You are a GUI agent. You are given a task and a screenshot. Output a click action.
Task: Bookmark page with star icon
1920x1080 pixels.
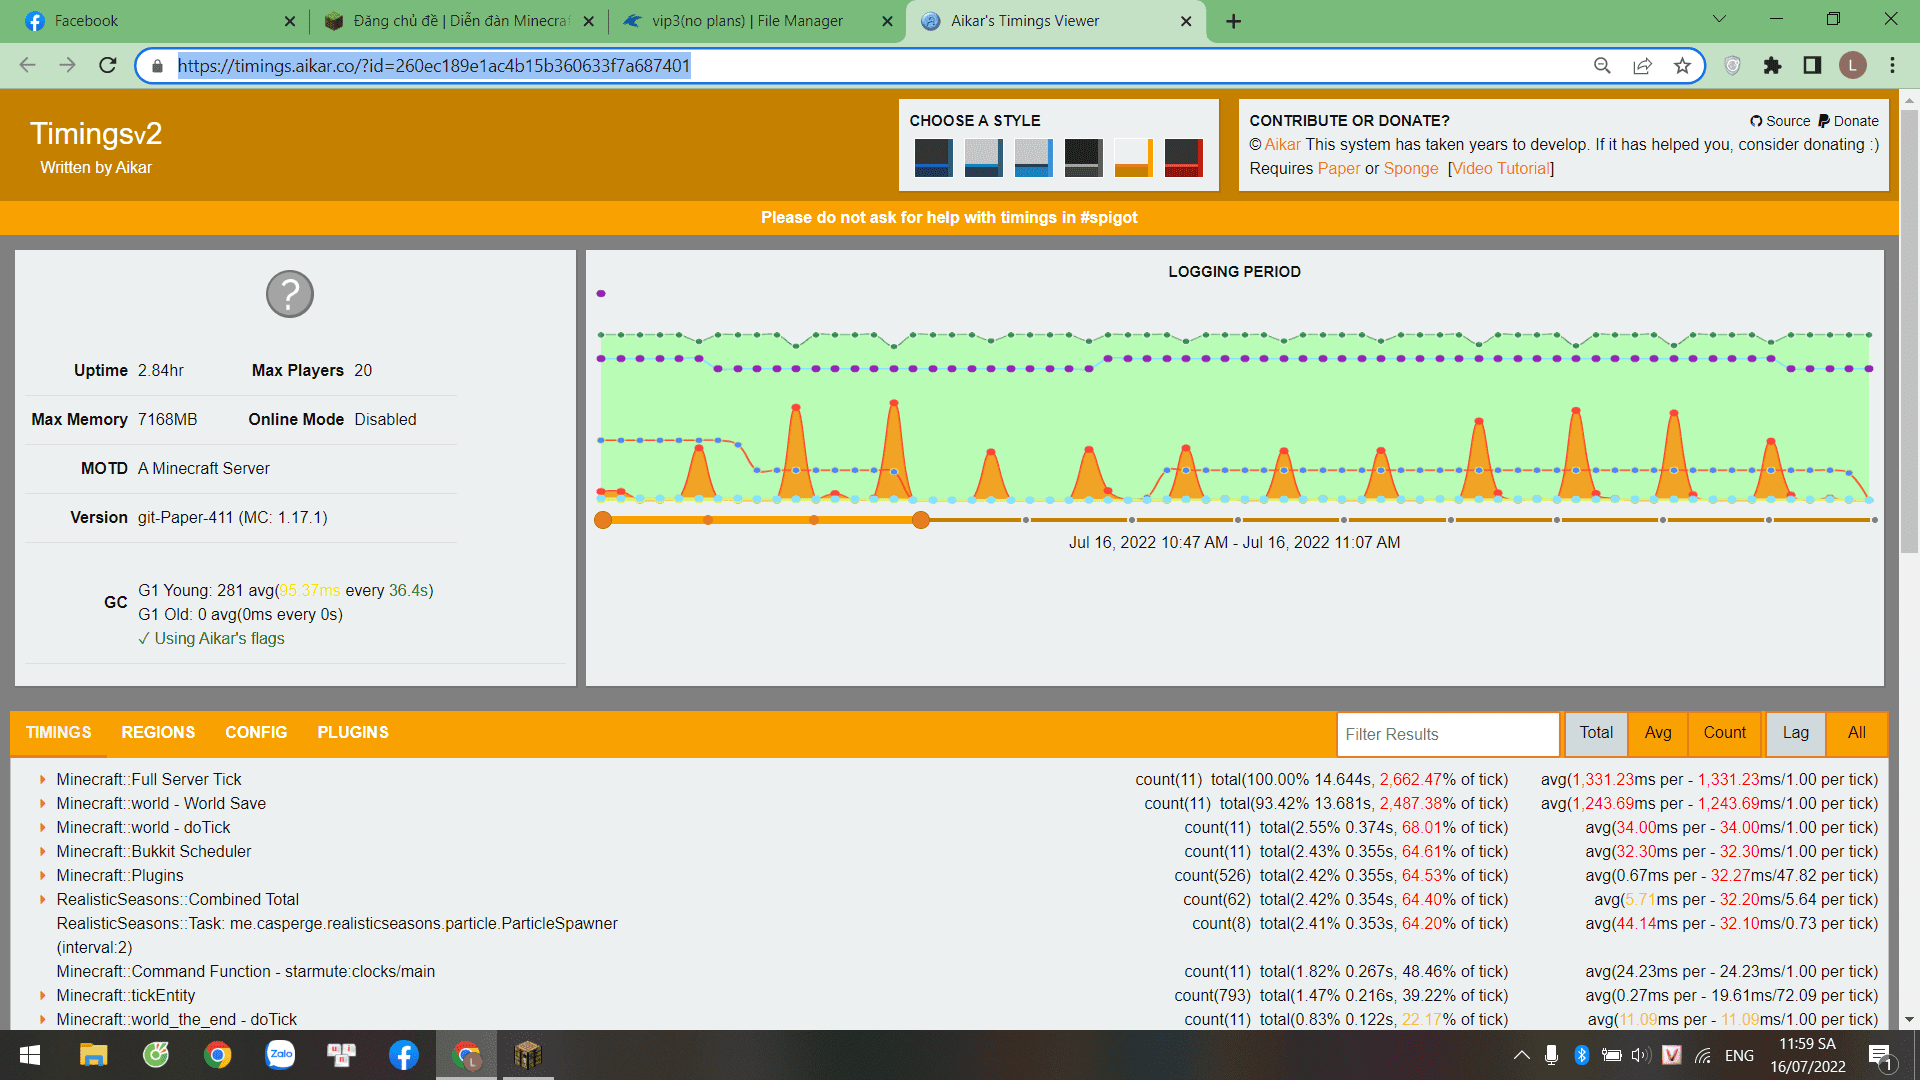1682,66
